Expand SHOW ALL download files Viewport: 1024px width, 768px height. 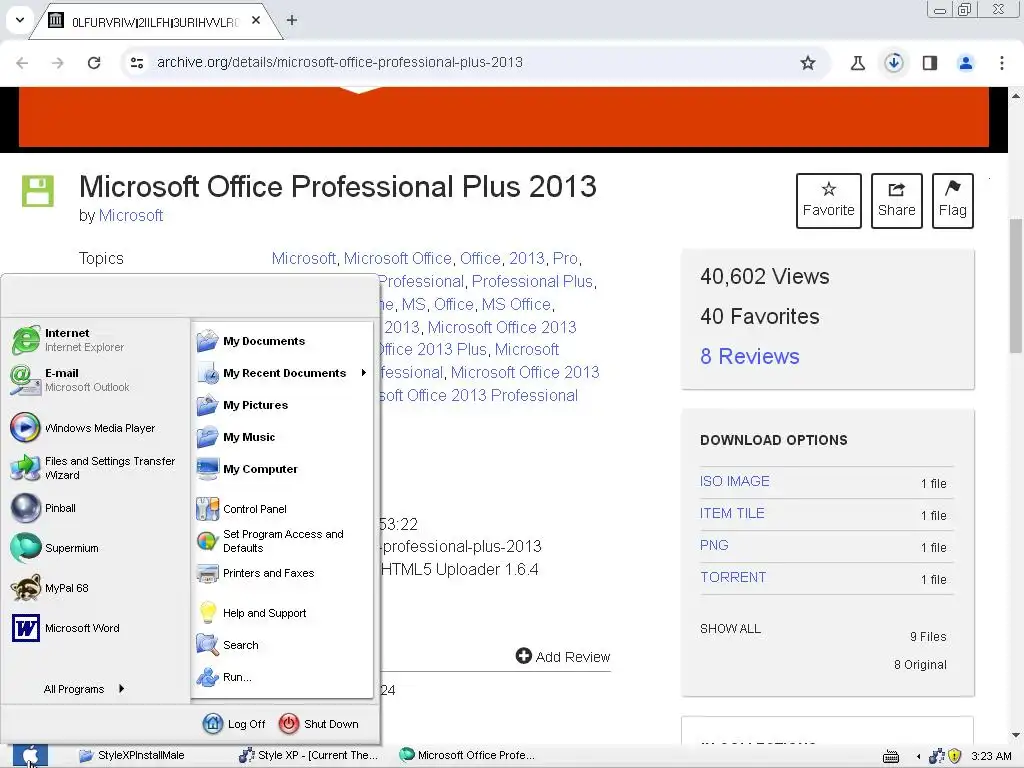coord(730,628)
